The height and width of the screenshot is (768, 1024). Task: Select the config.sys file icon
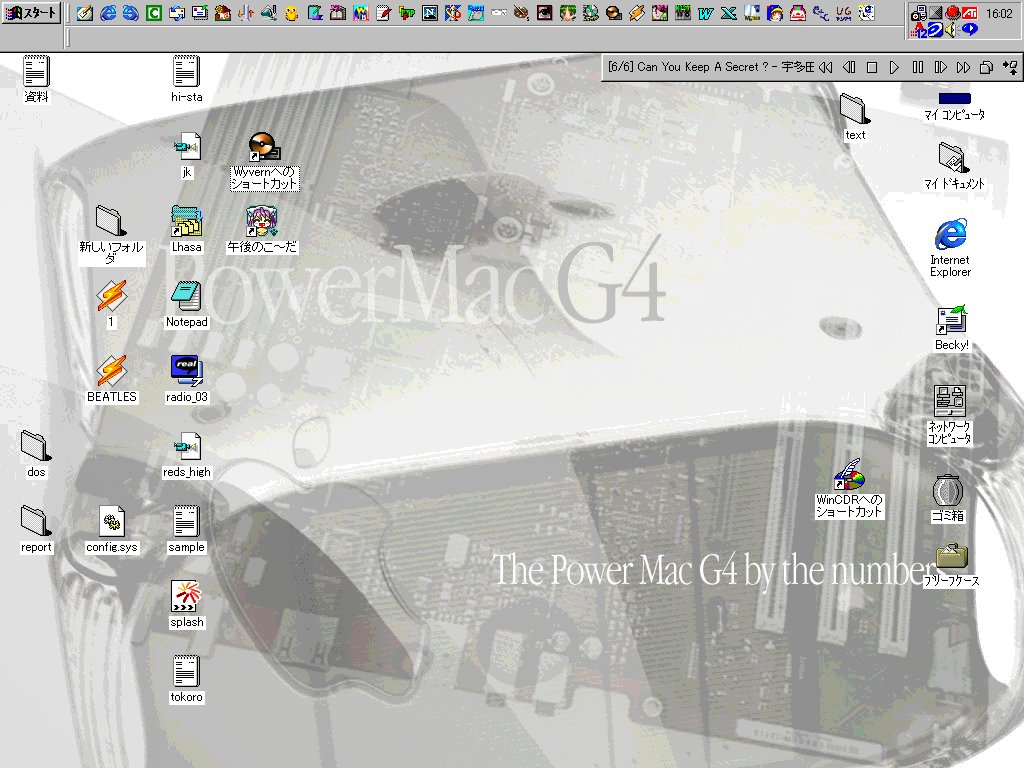(x=111, y=521)
